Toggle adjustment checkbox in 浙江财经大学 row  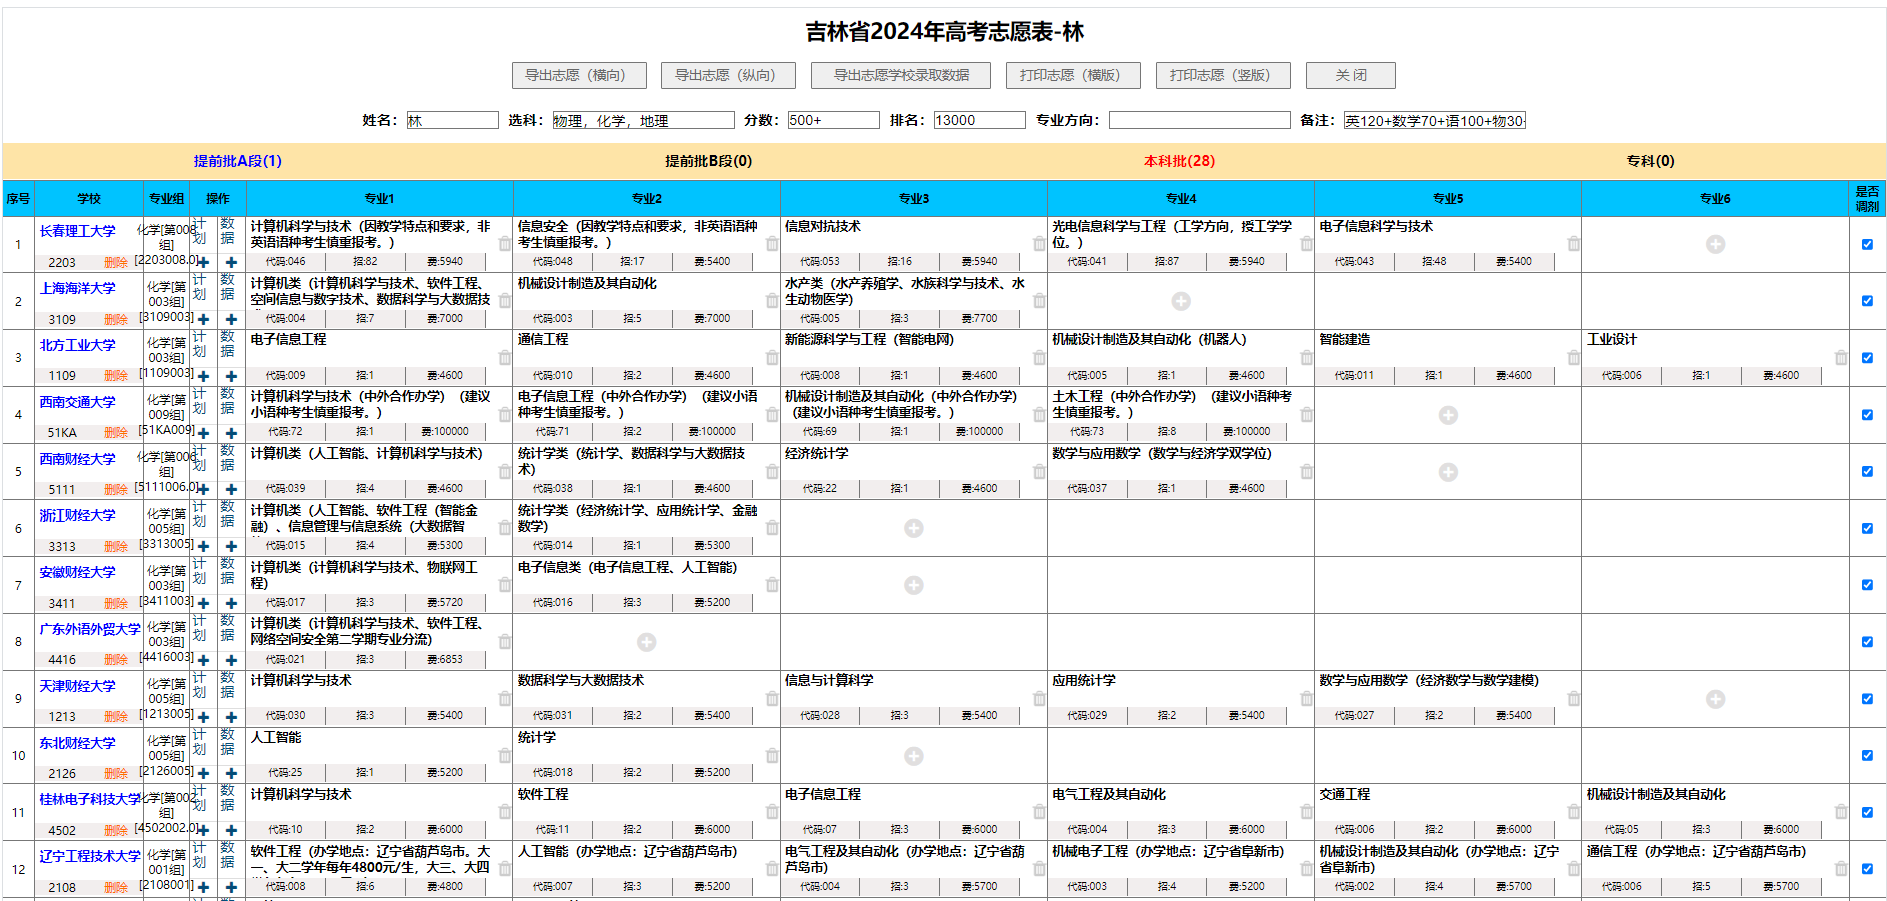(x=1867, y=528)
